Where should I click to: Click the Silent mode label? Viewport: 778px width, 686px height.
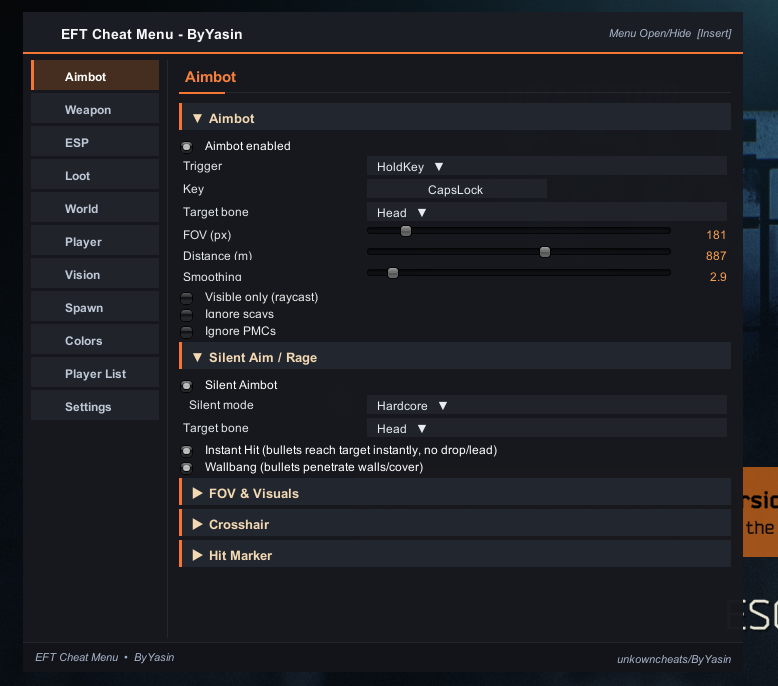point(221,405)
